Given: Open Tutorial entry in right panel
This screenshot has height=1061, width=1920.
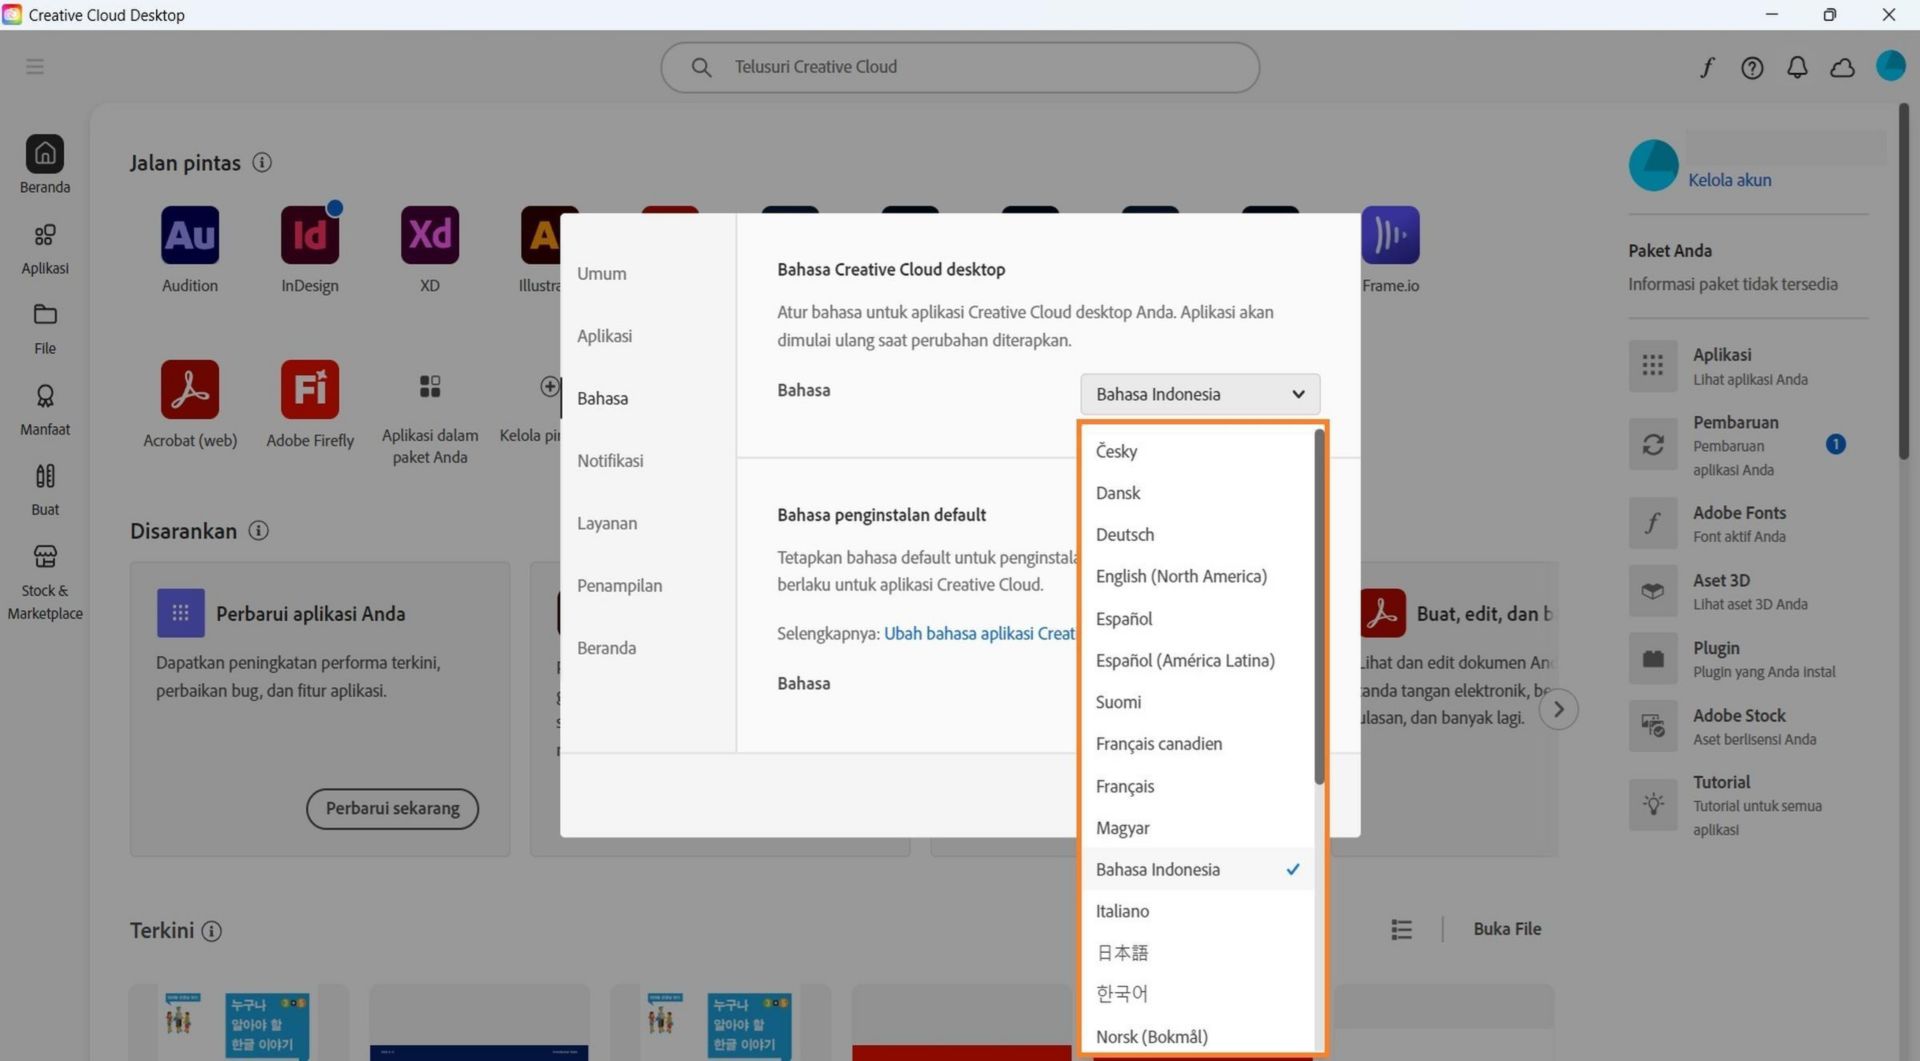Looking at the screenshot, I should point(1738,805).
